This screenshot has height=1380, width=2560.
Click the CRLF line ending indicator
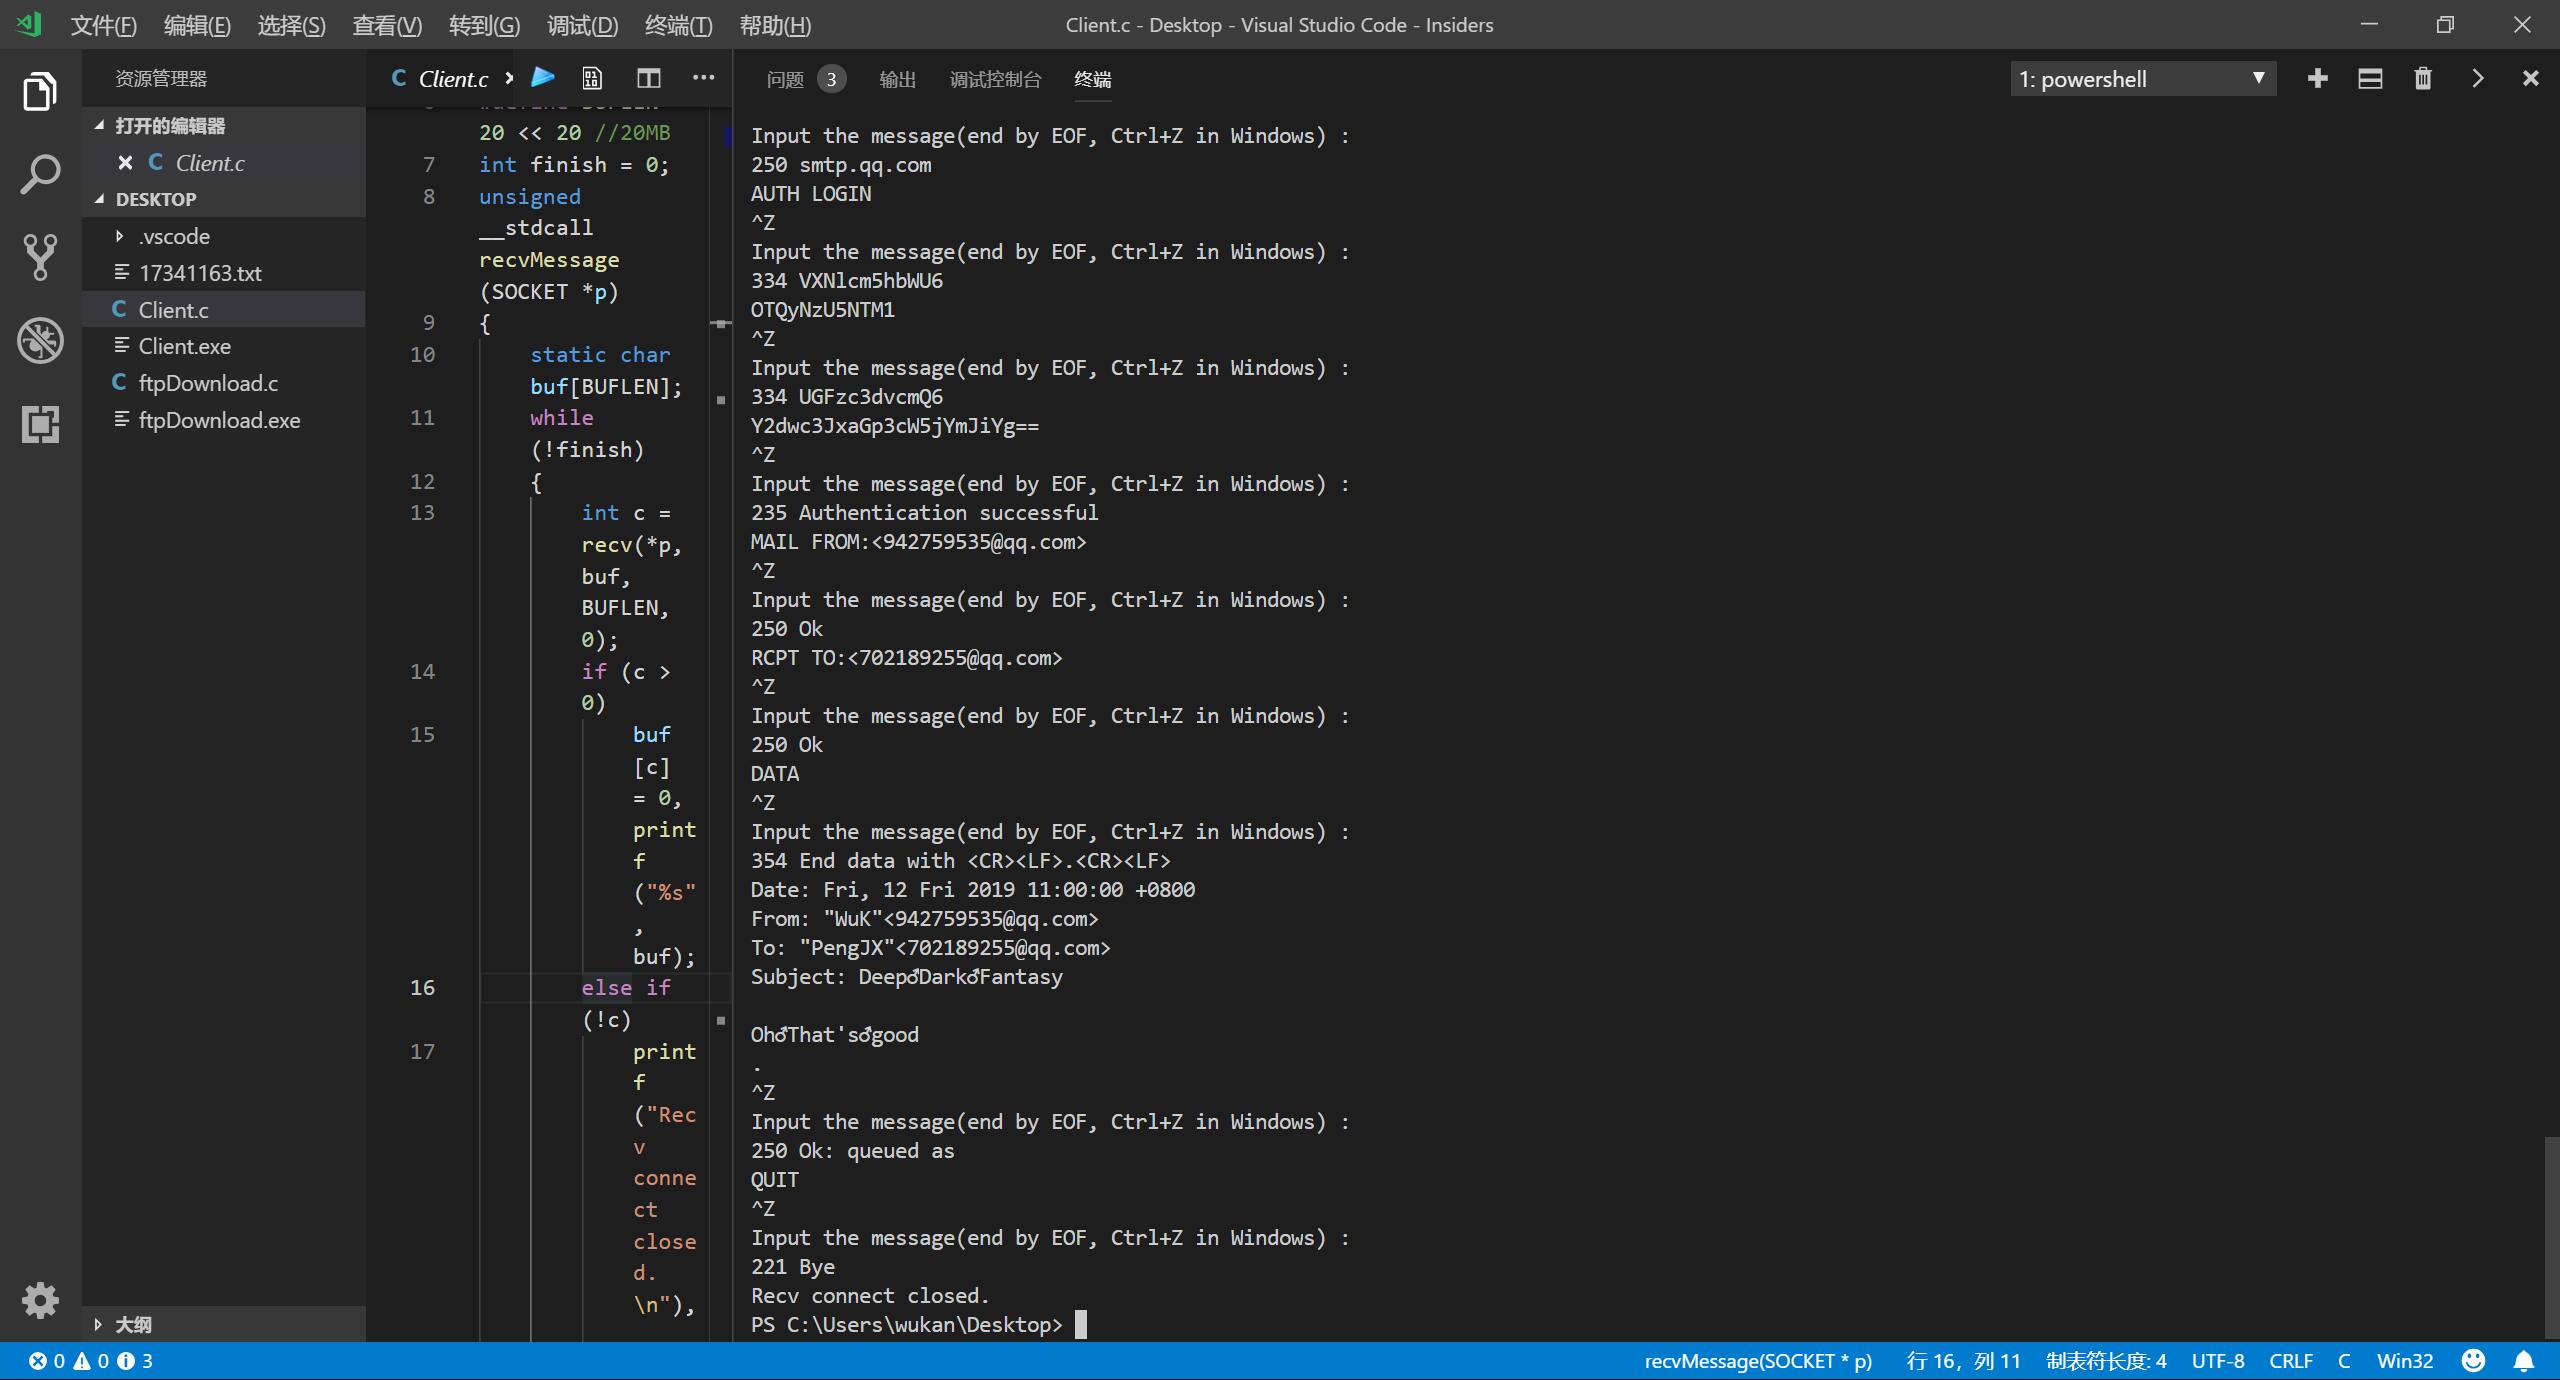click(x=2290, y=1361)
